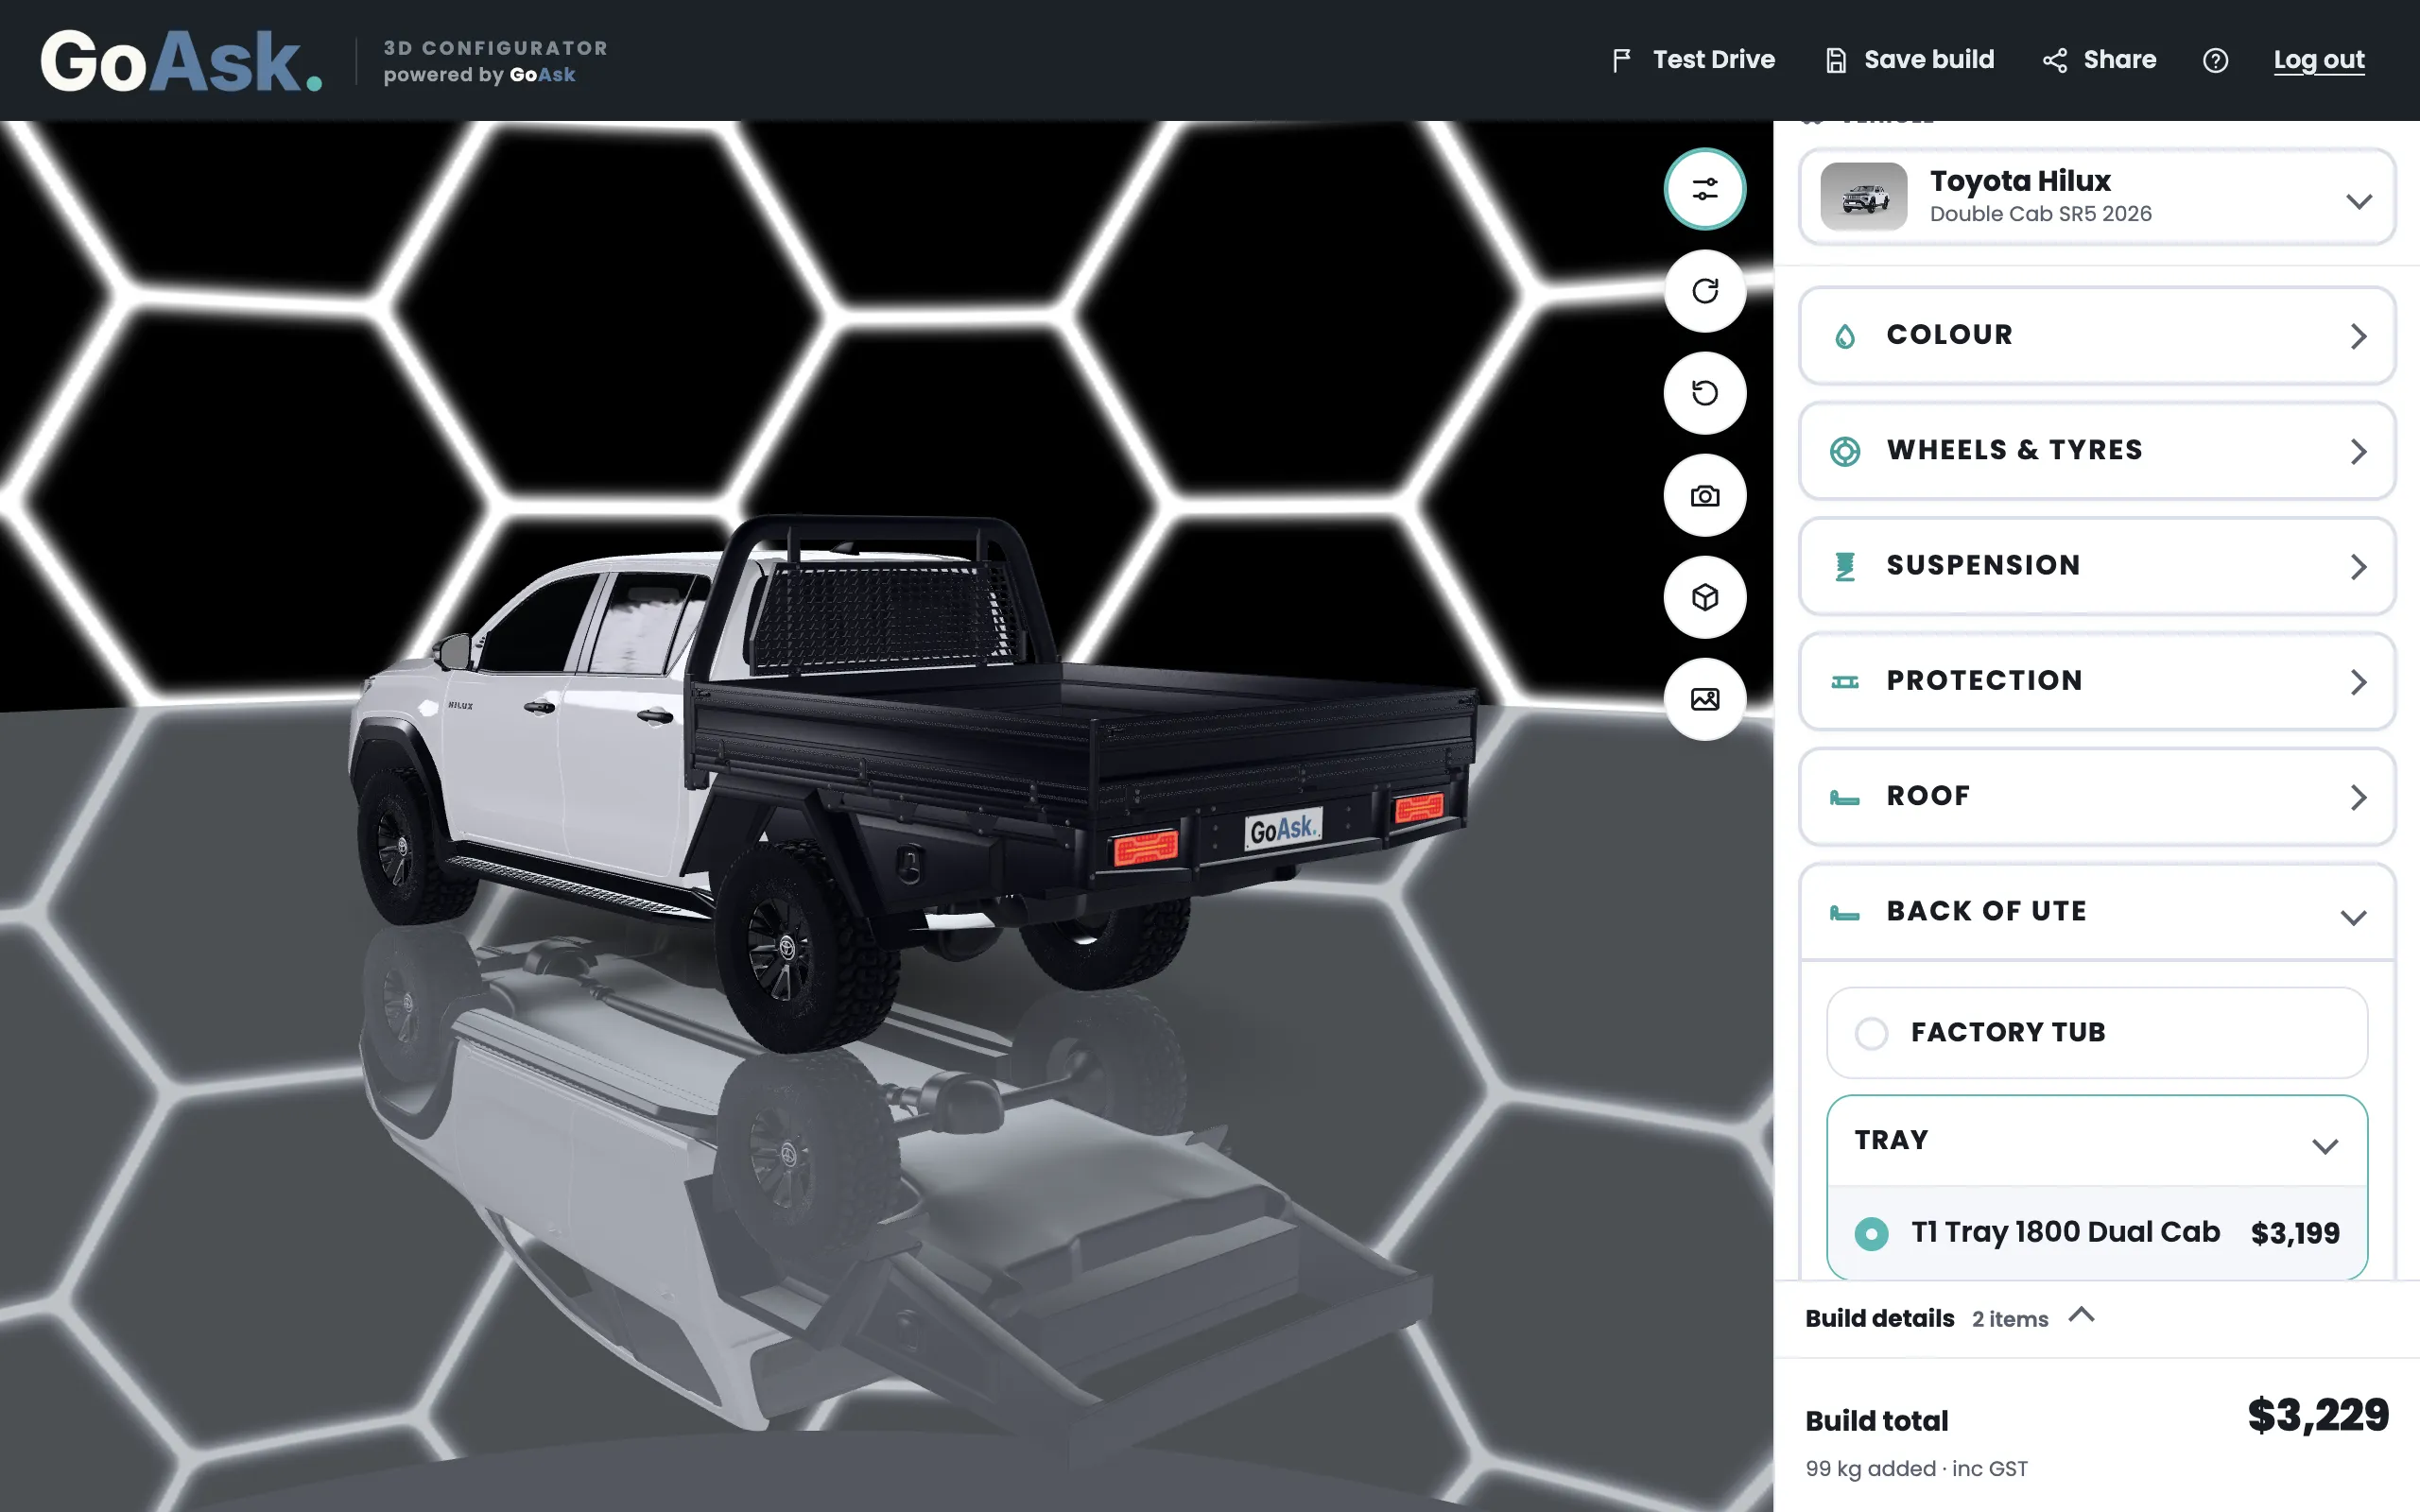Open the Toyota Hilux vehicle dropdown
2420x1512 pixels.
tap(2097, 197)
